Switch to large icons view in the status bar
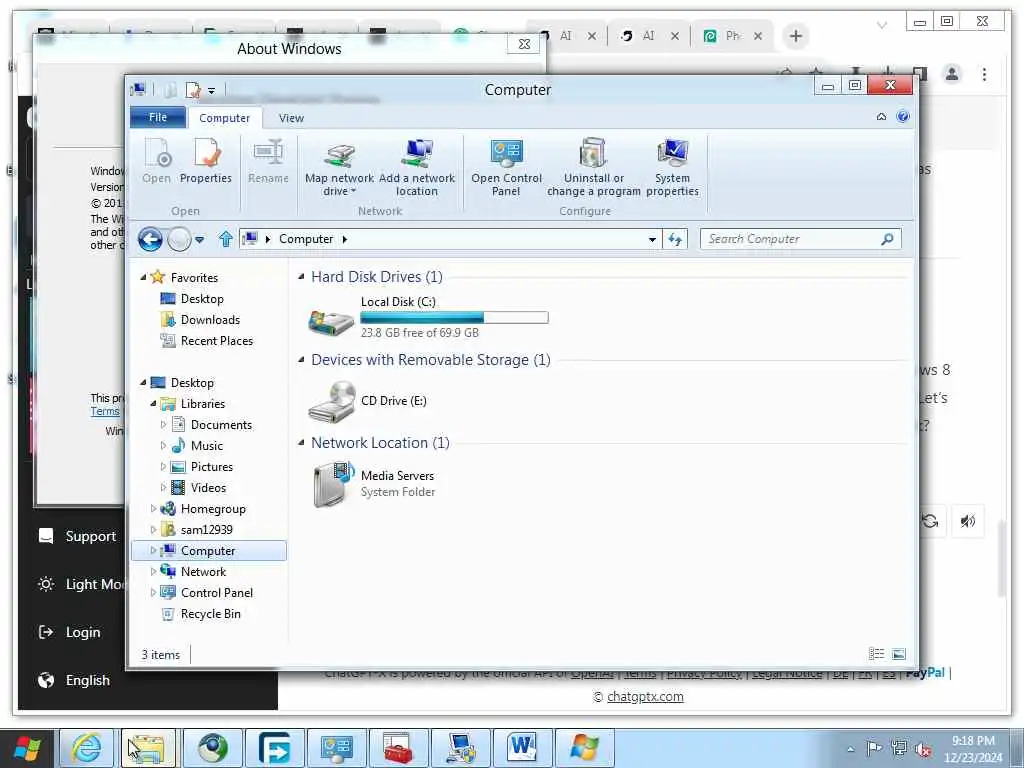1024x768 pixels. click(899, 654)
